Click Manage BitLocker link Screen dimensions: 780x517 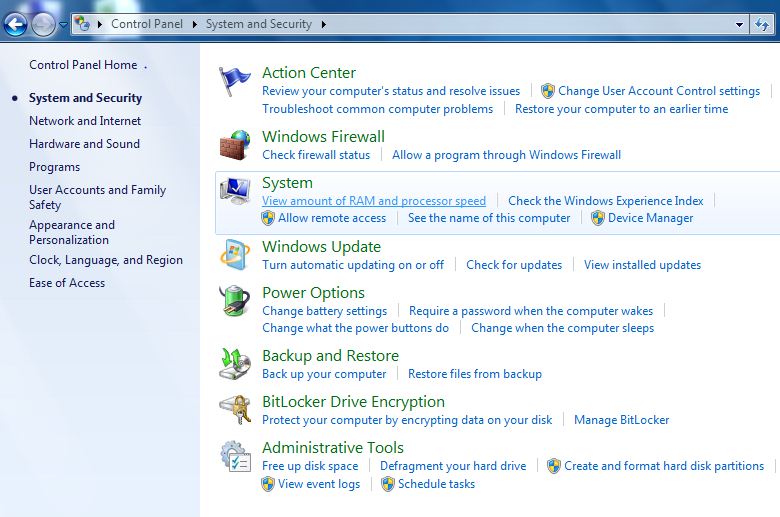tap(621, 420)
